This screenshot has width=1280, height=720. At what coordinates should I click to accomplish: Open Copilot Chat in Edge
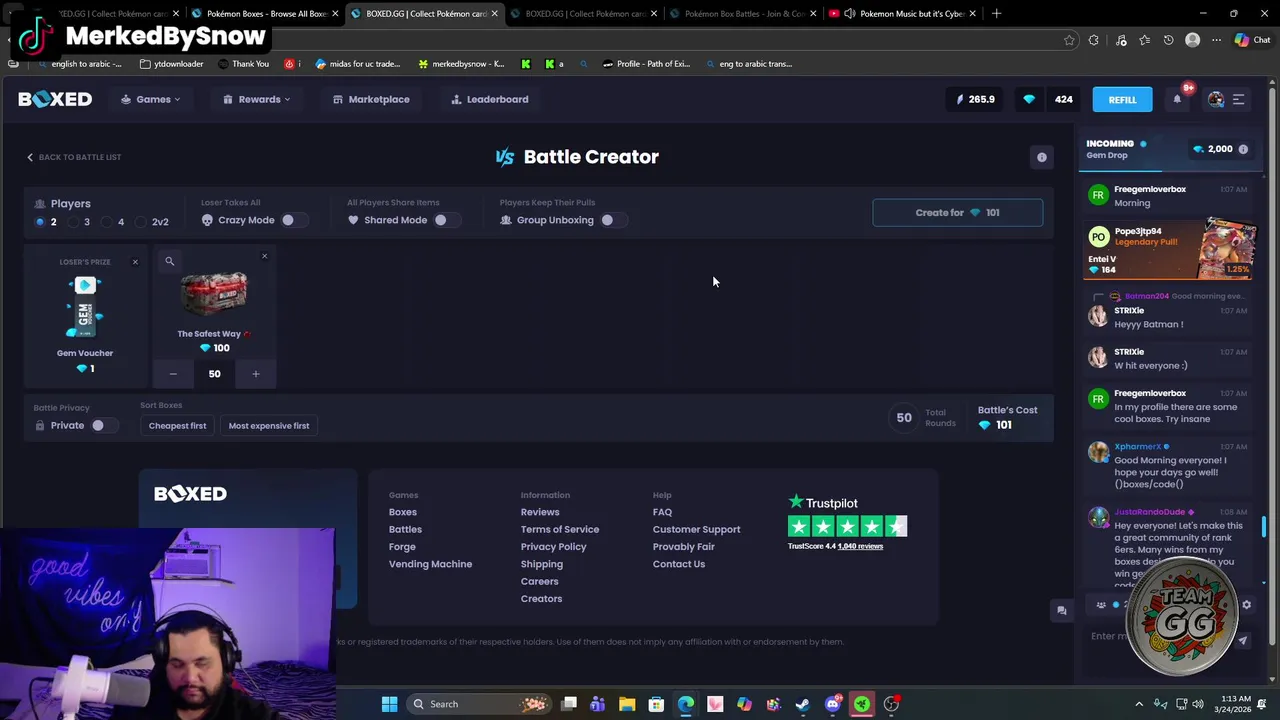(1252, 40)
